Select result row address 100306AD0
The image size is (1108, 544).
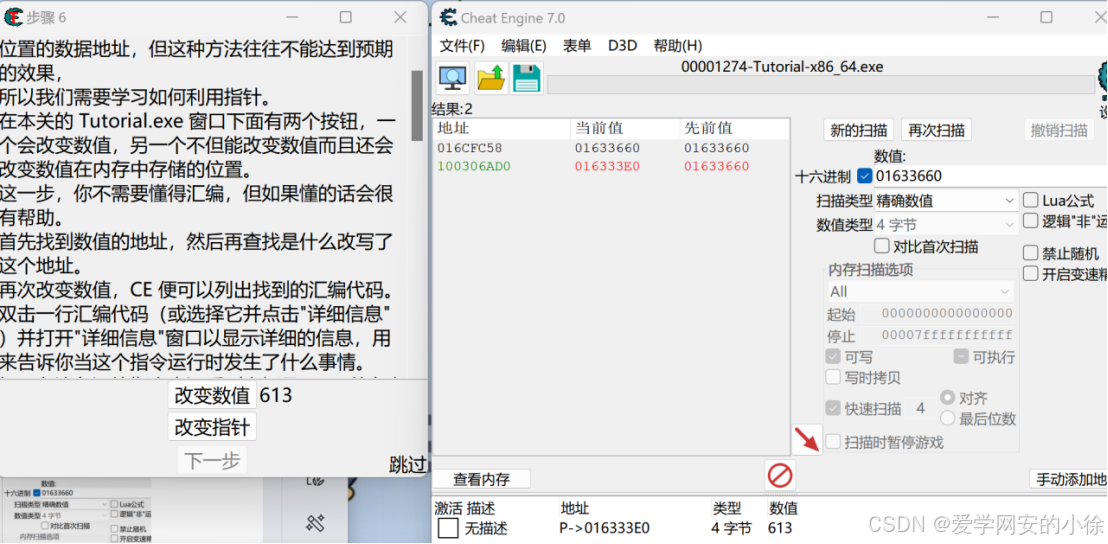tap(473, 167)
